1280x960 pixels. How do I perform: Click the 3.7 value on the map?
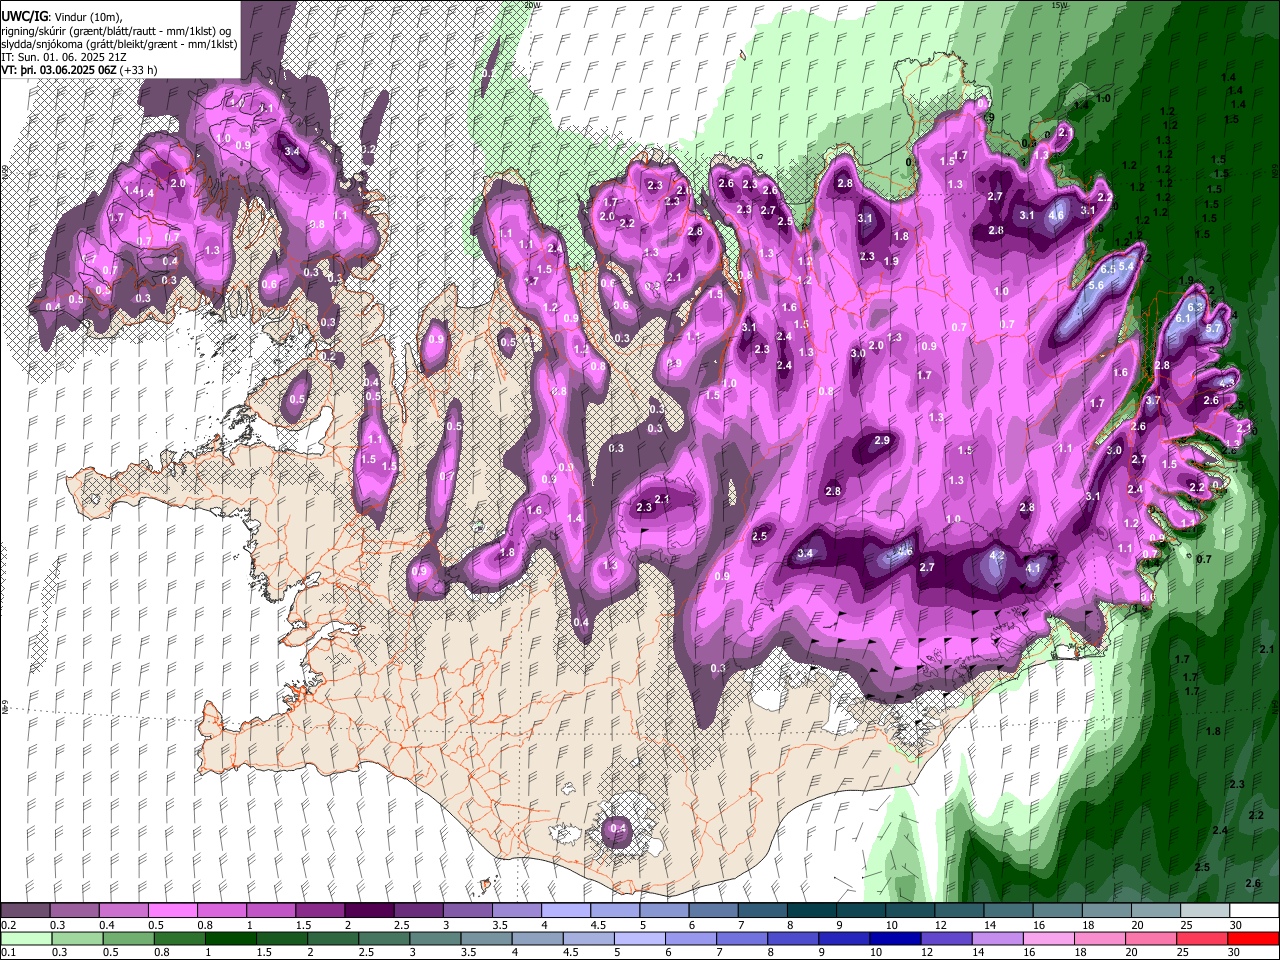[x=1153, y=400]
